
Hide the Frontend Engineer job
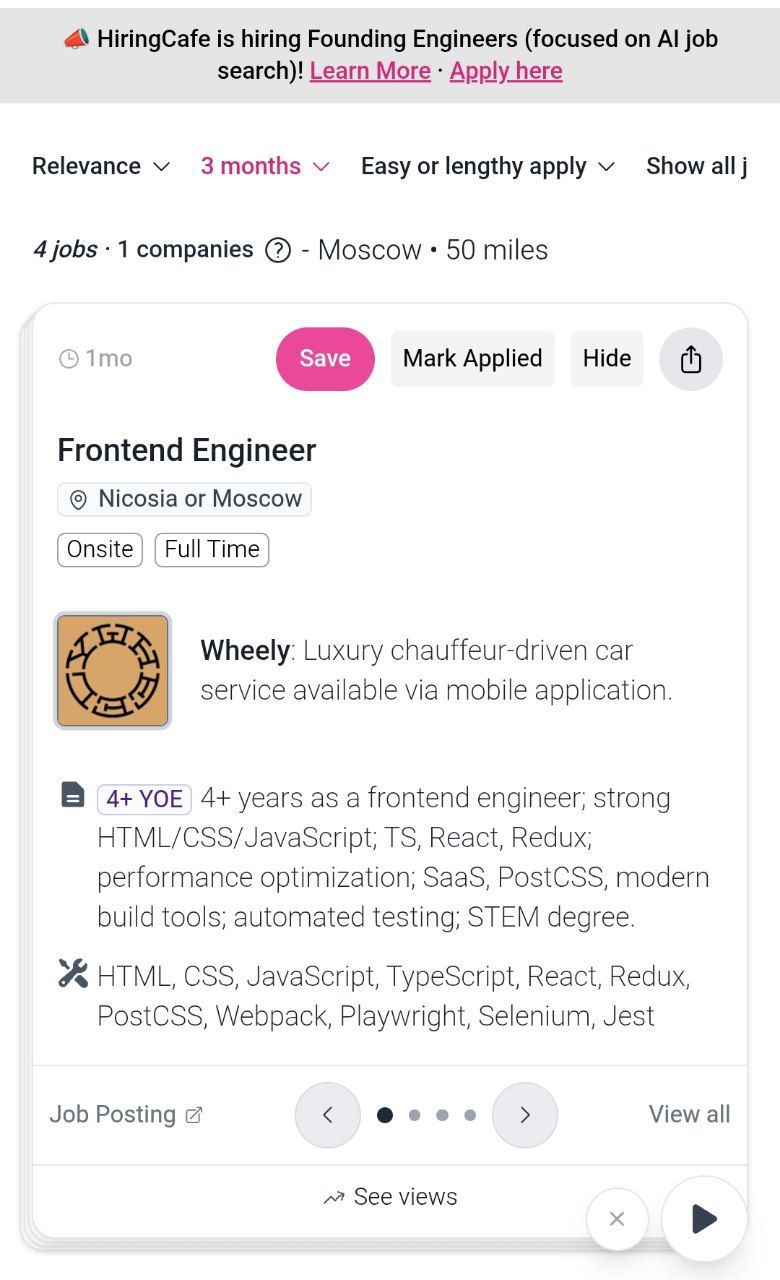click(607, 359)
